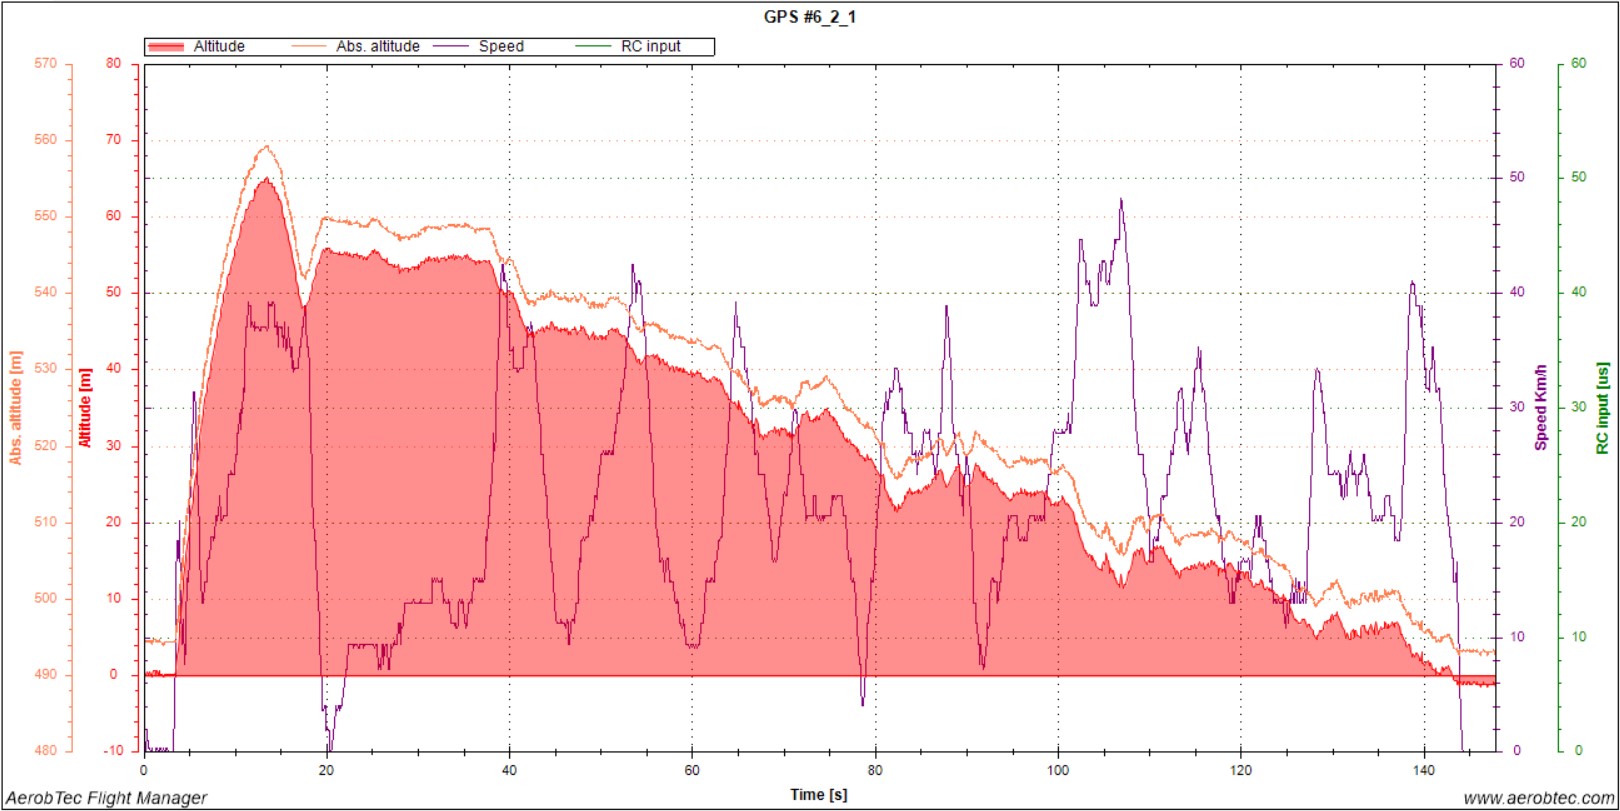Click the 570 tick on Abs. altitude axis
This screenshot has height=811, width=1620.
coord(46,63)
